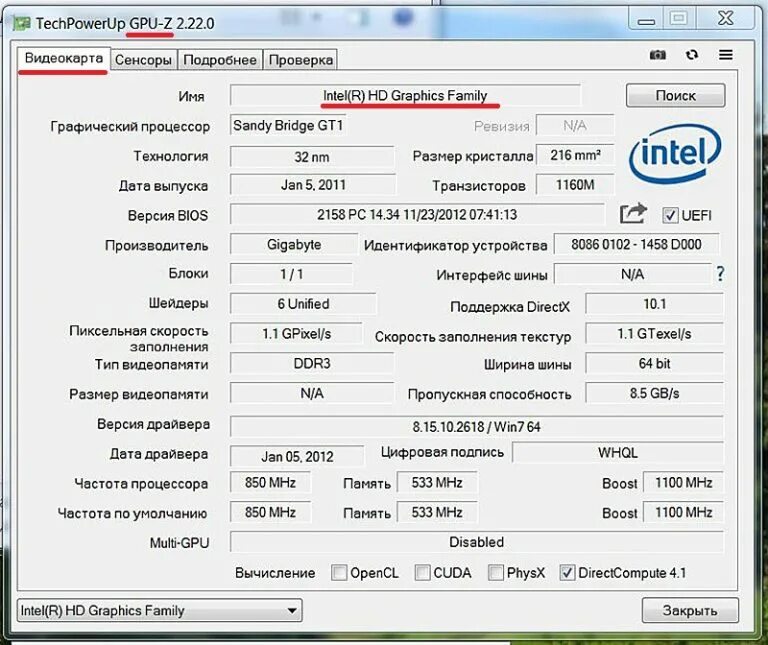The image size is (768, 645).
Task: Click the Закрыть button
Action: [690, 610]
